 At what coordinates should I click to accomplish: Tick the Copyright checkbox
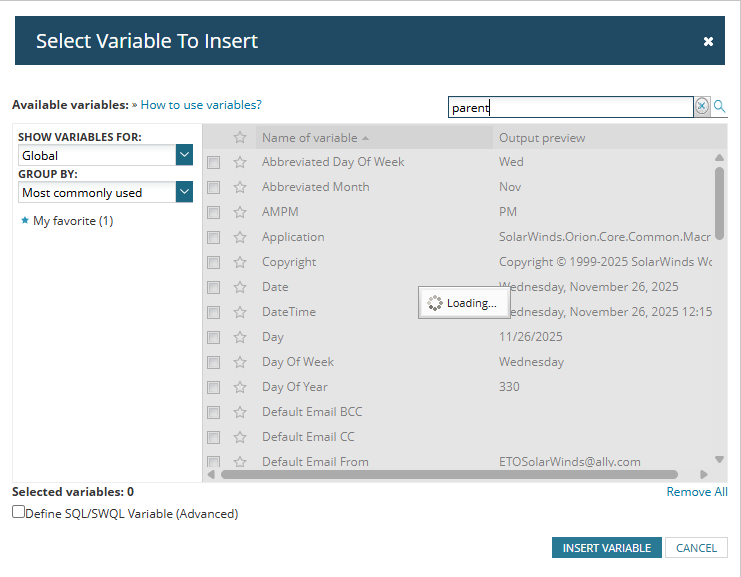214,263
